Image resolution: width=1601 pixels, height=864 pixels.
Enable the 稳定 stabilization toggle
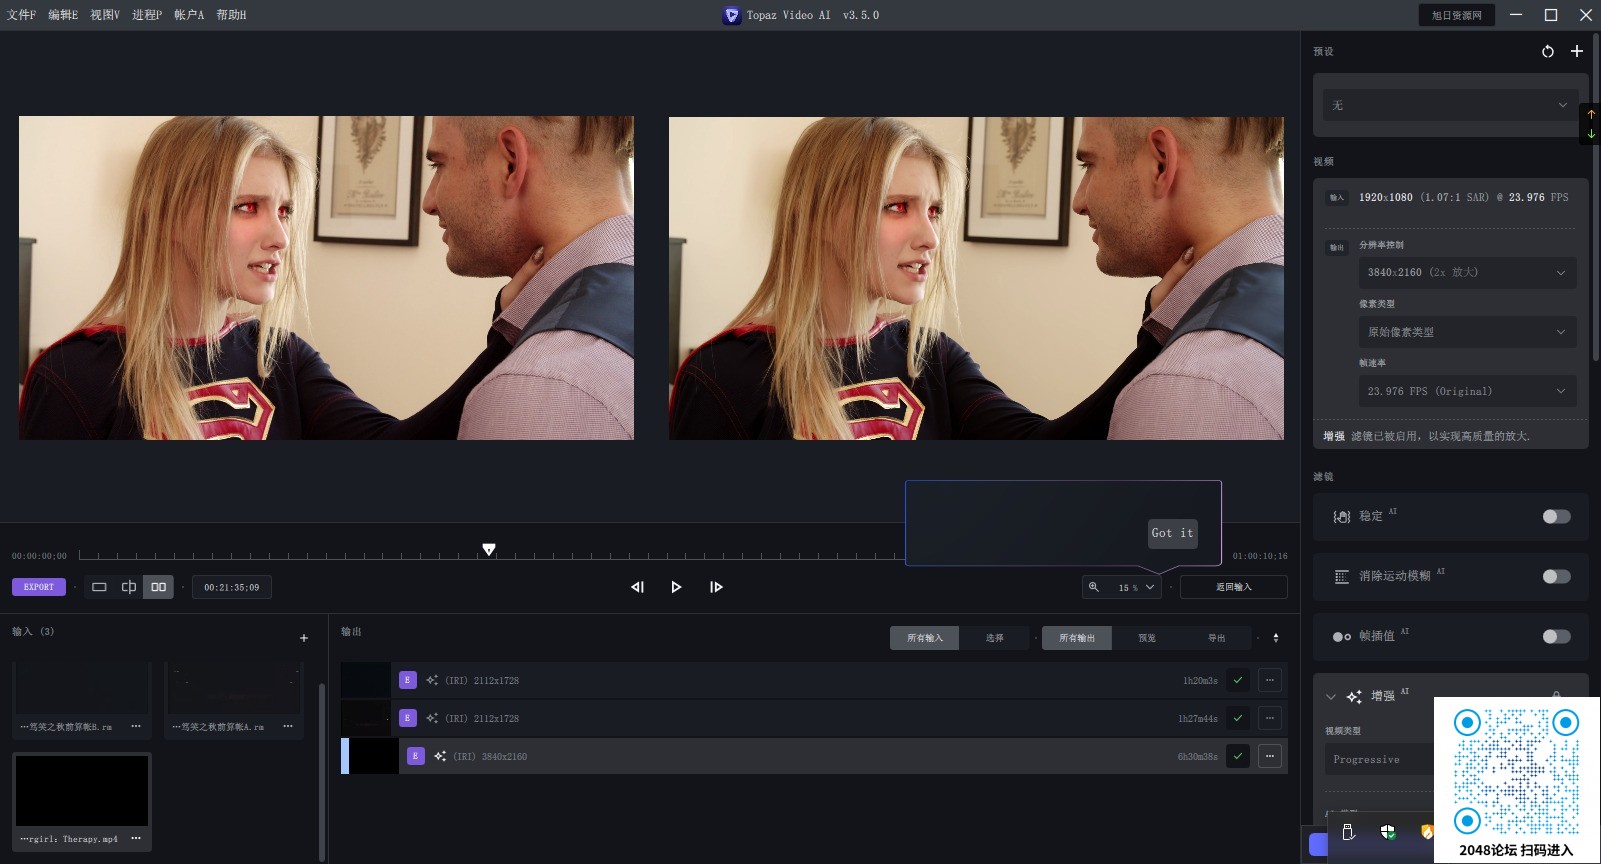tap(1556, 516)
